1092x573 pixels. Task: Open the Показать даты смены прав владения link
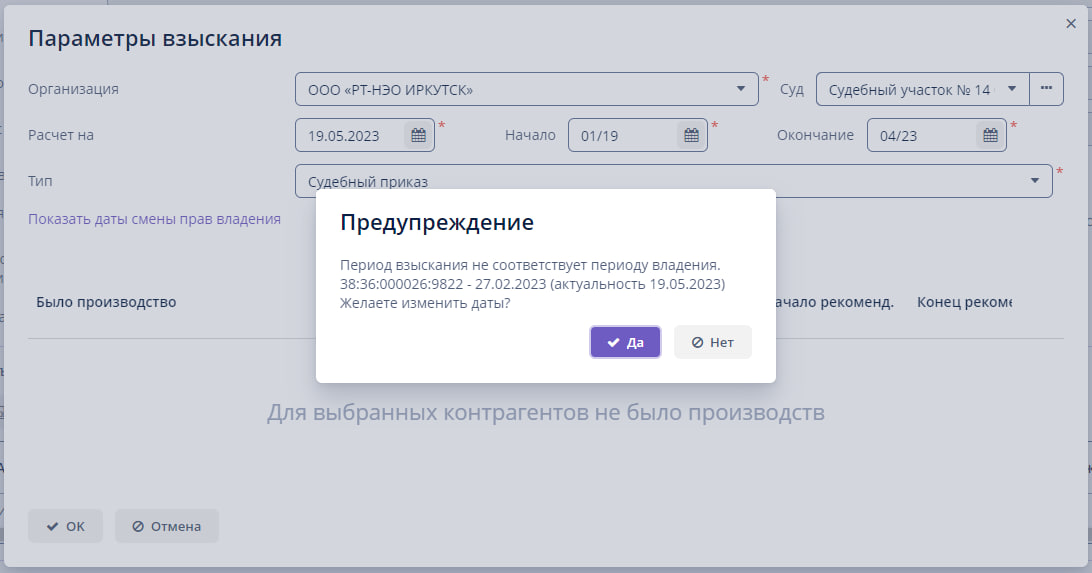pos(154,219)
